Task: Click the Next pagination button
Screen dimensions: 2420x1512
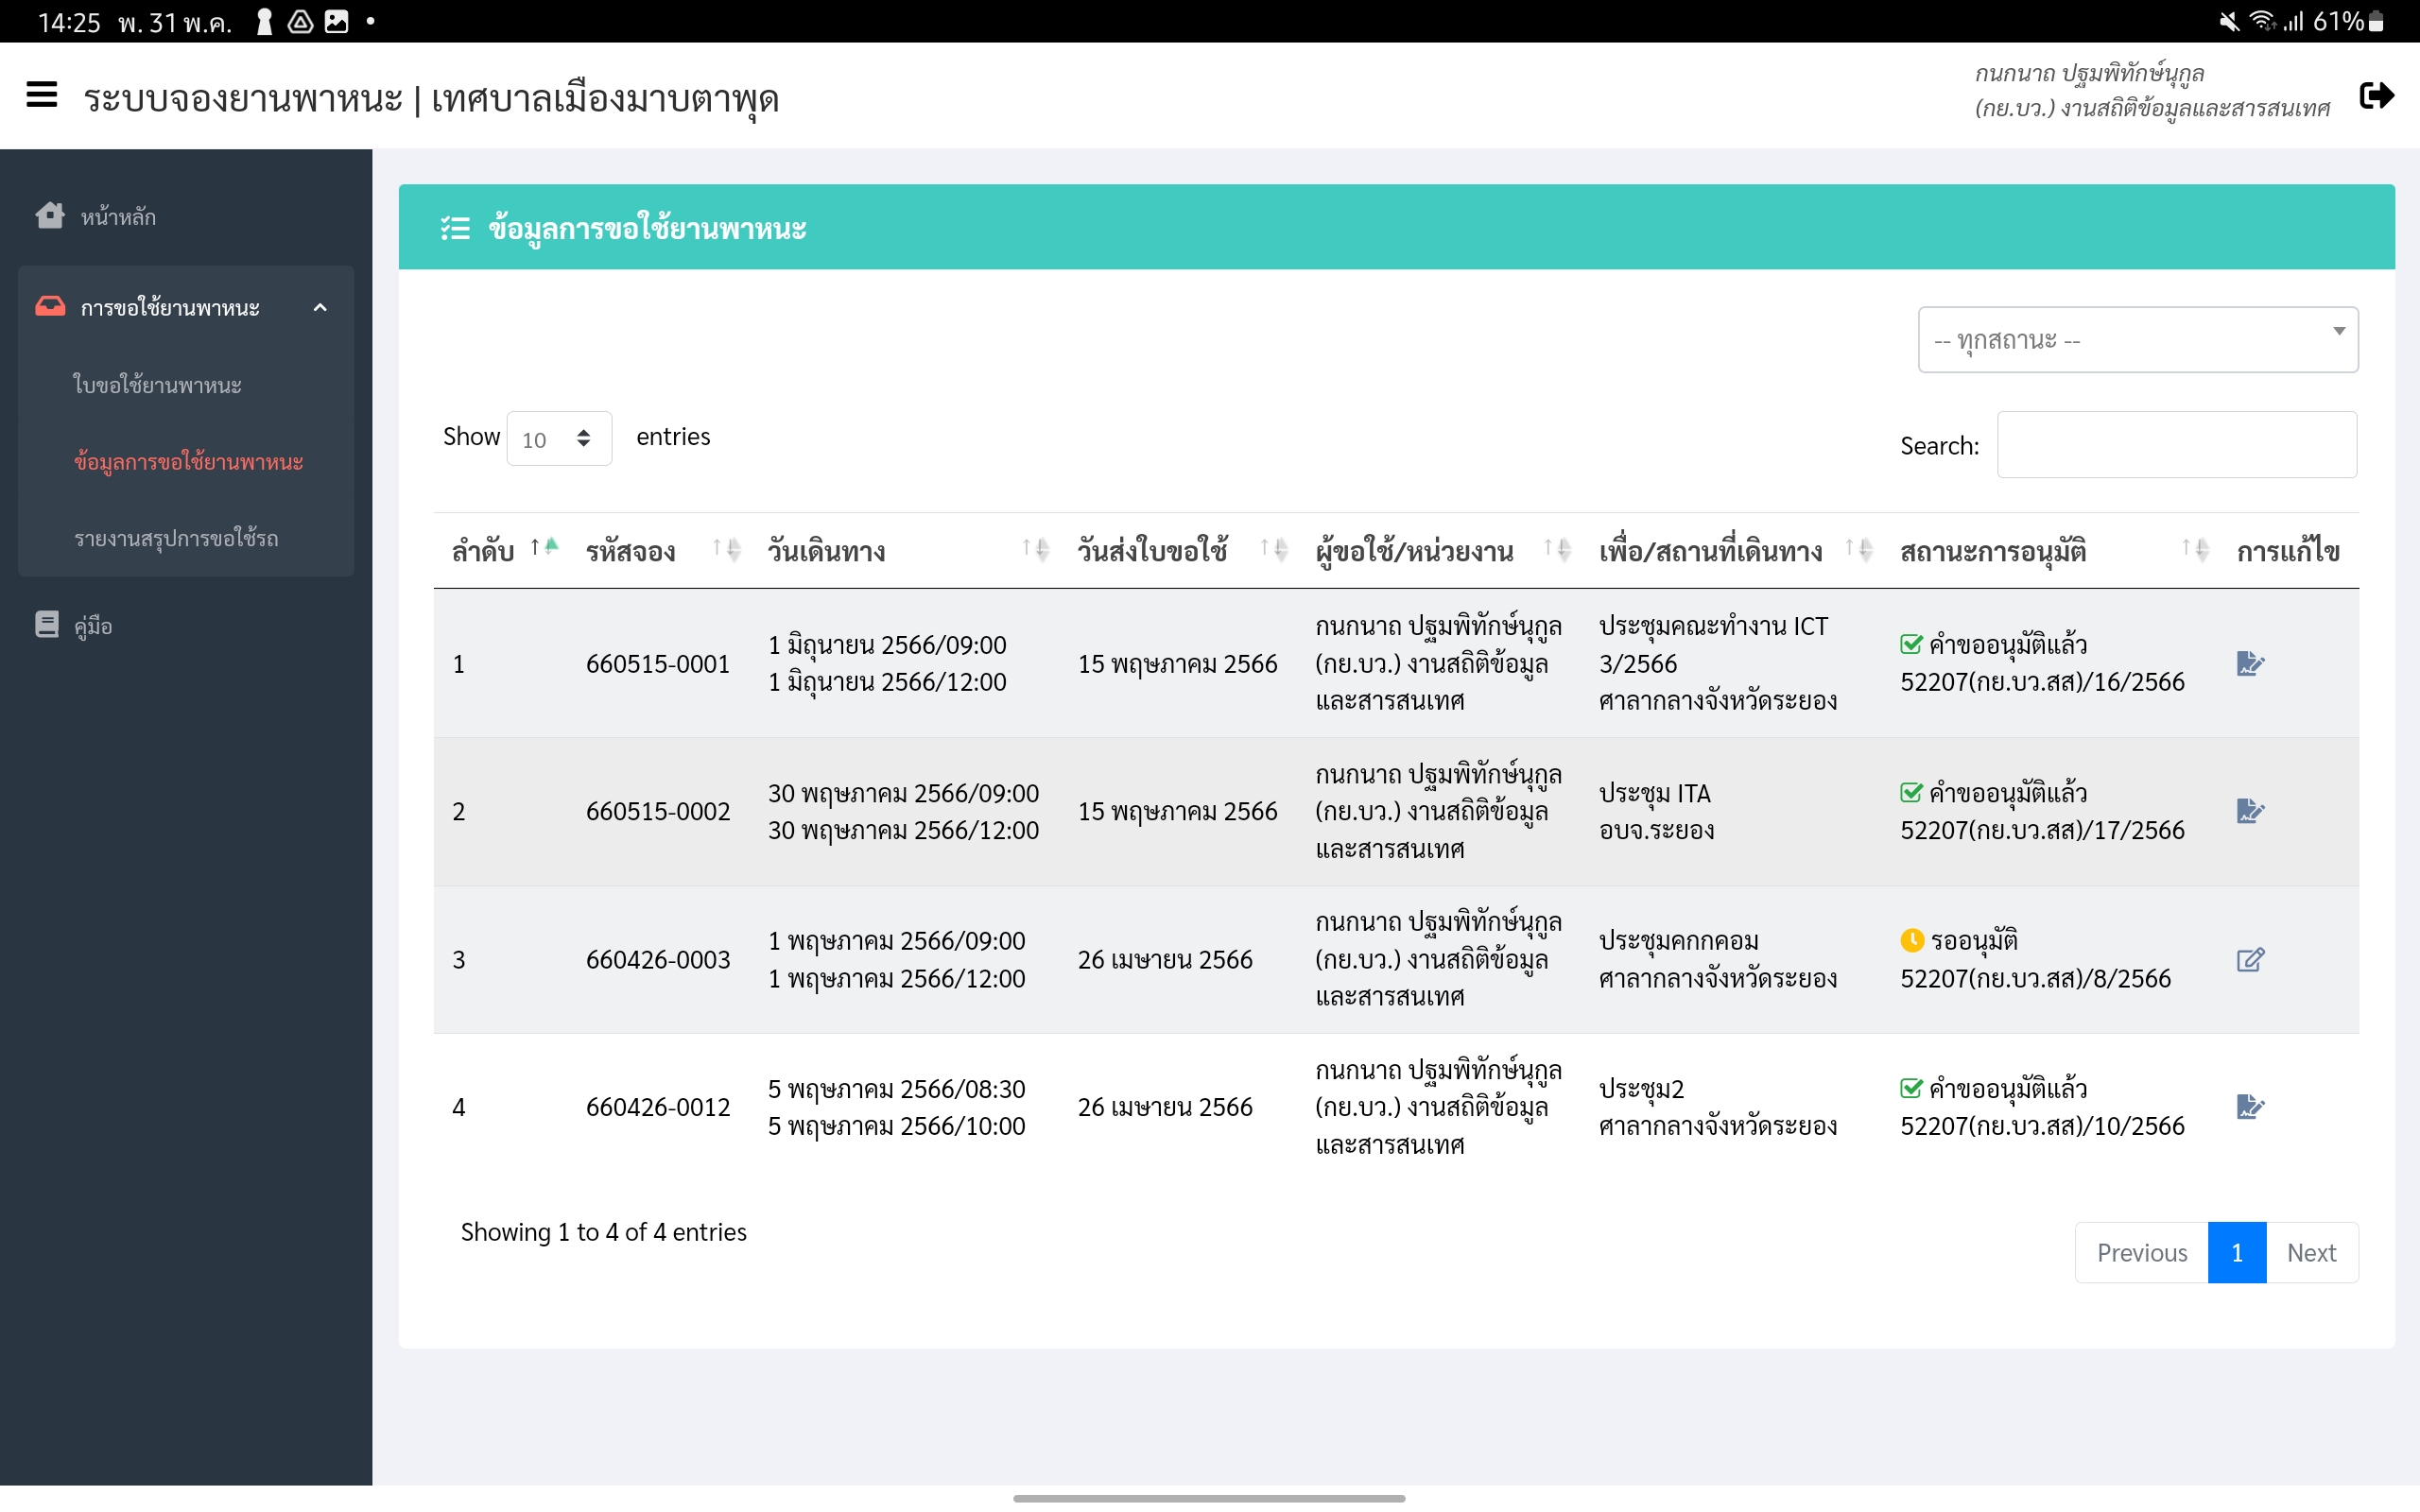Action: pyautogui.click(x=2311, y=1252)
